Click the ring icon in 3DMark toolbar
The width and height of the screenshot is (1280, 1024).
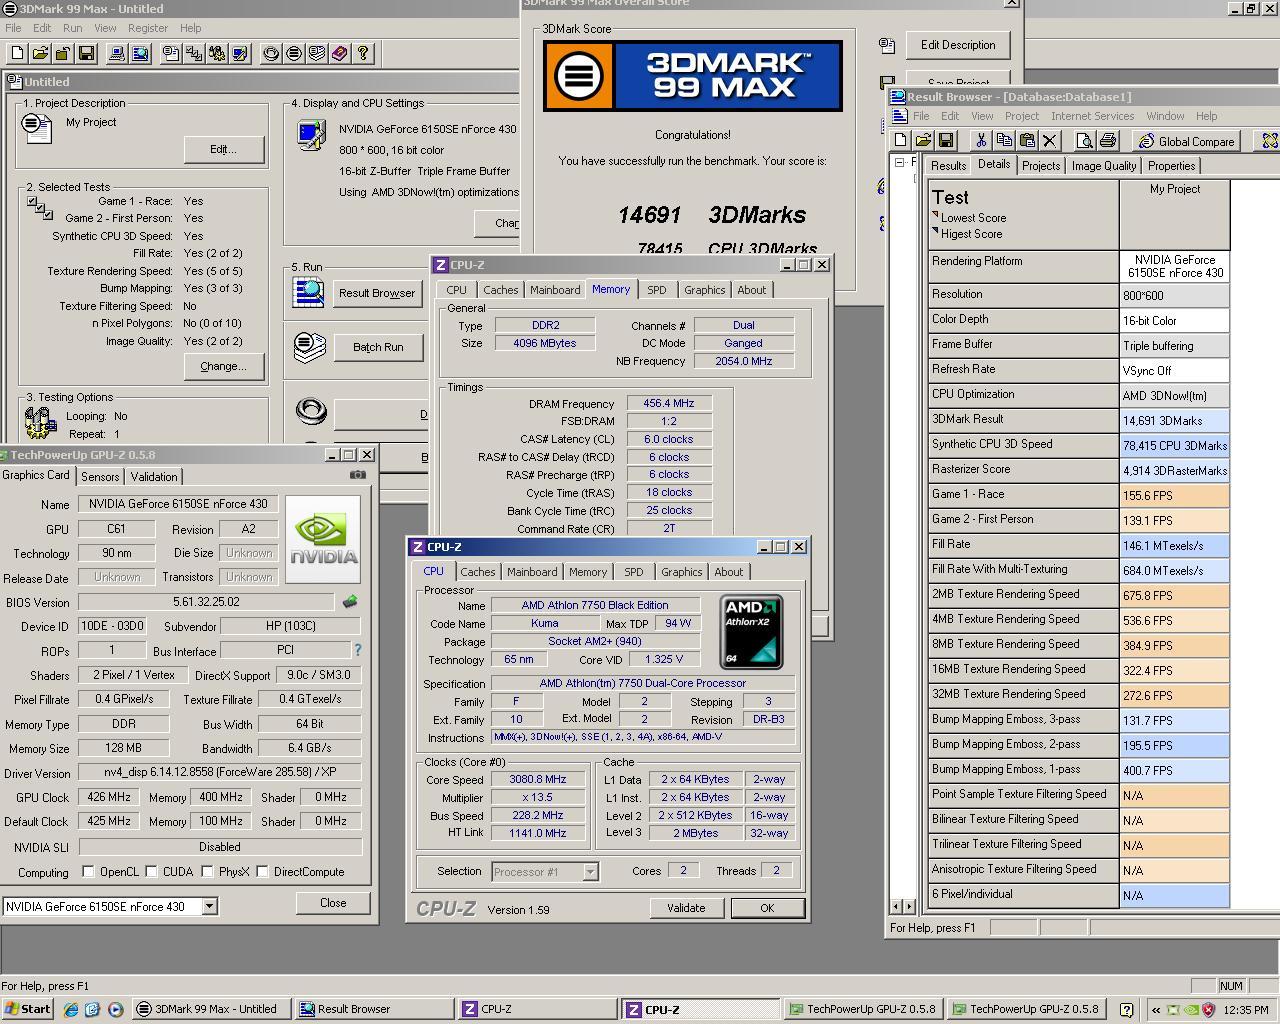point(271,53)
